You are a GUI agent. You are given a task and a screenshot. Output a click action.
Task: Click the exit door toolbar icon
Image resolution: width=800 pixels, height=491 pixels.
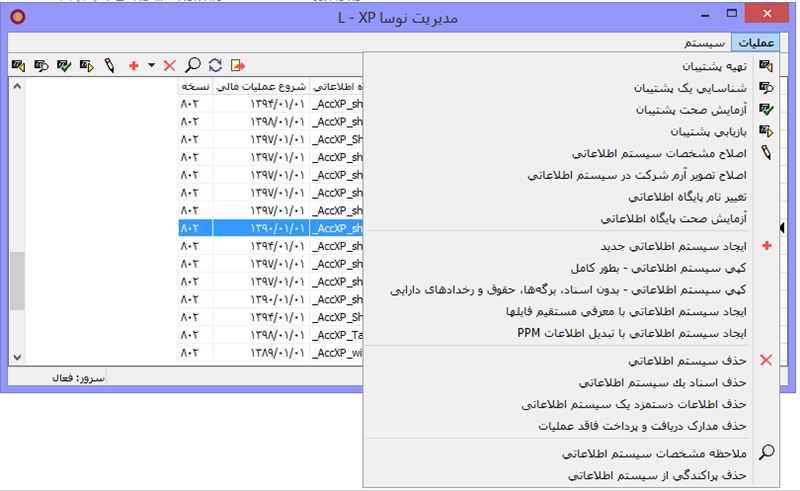(237, 65)
